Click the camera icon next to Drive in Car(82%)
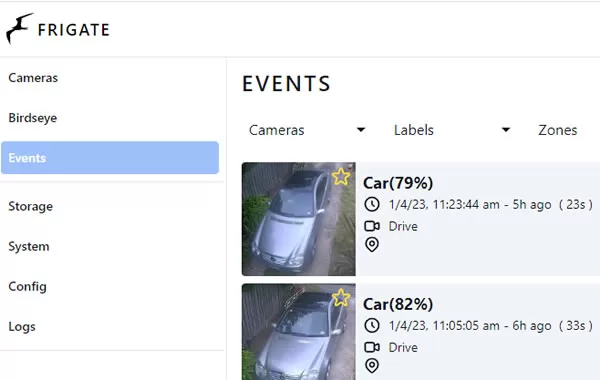 coord(372,347)
